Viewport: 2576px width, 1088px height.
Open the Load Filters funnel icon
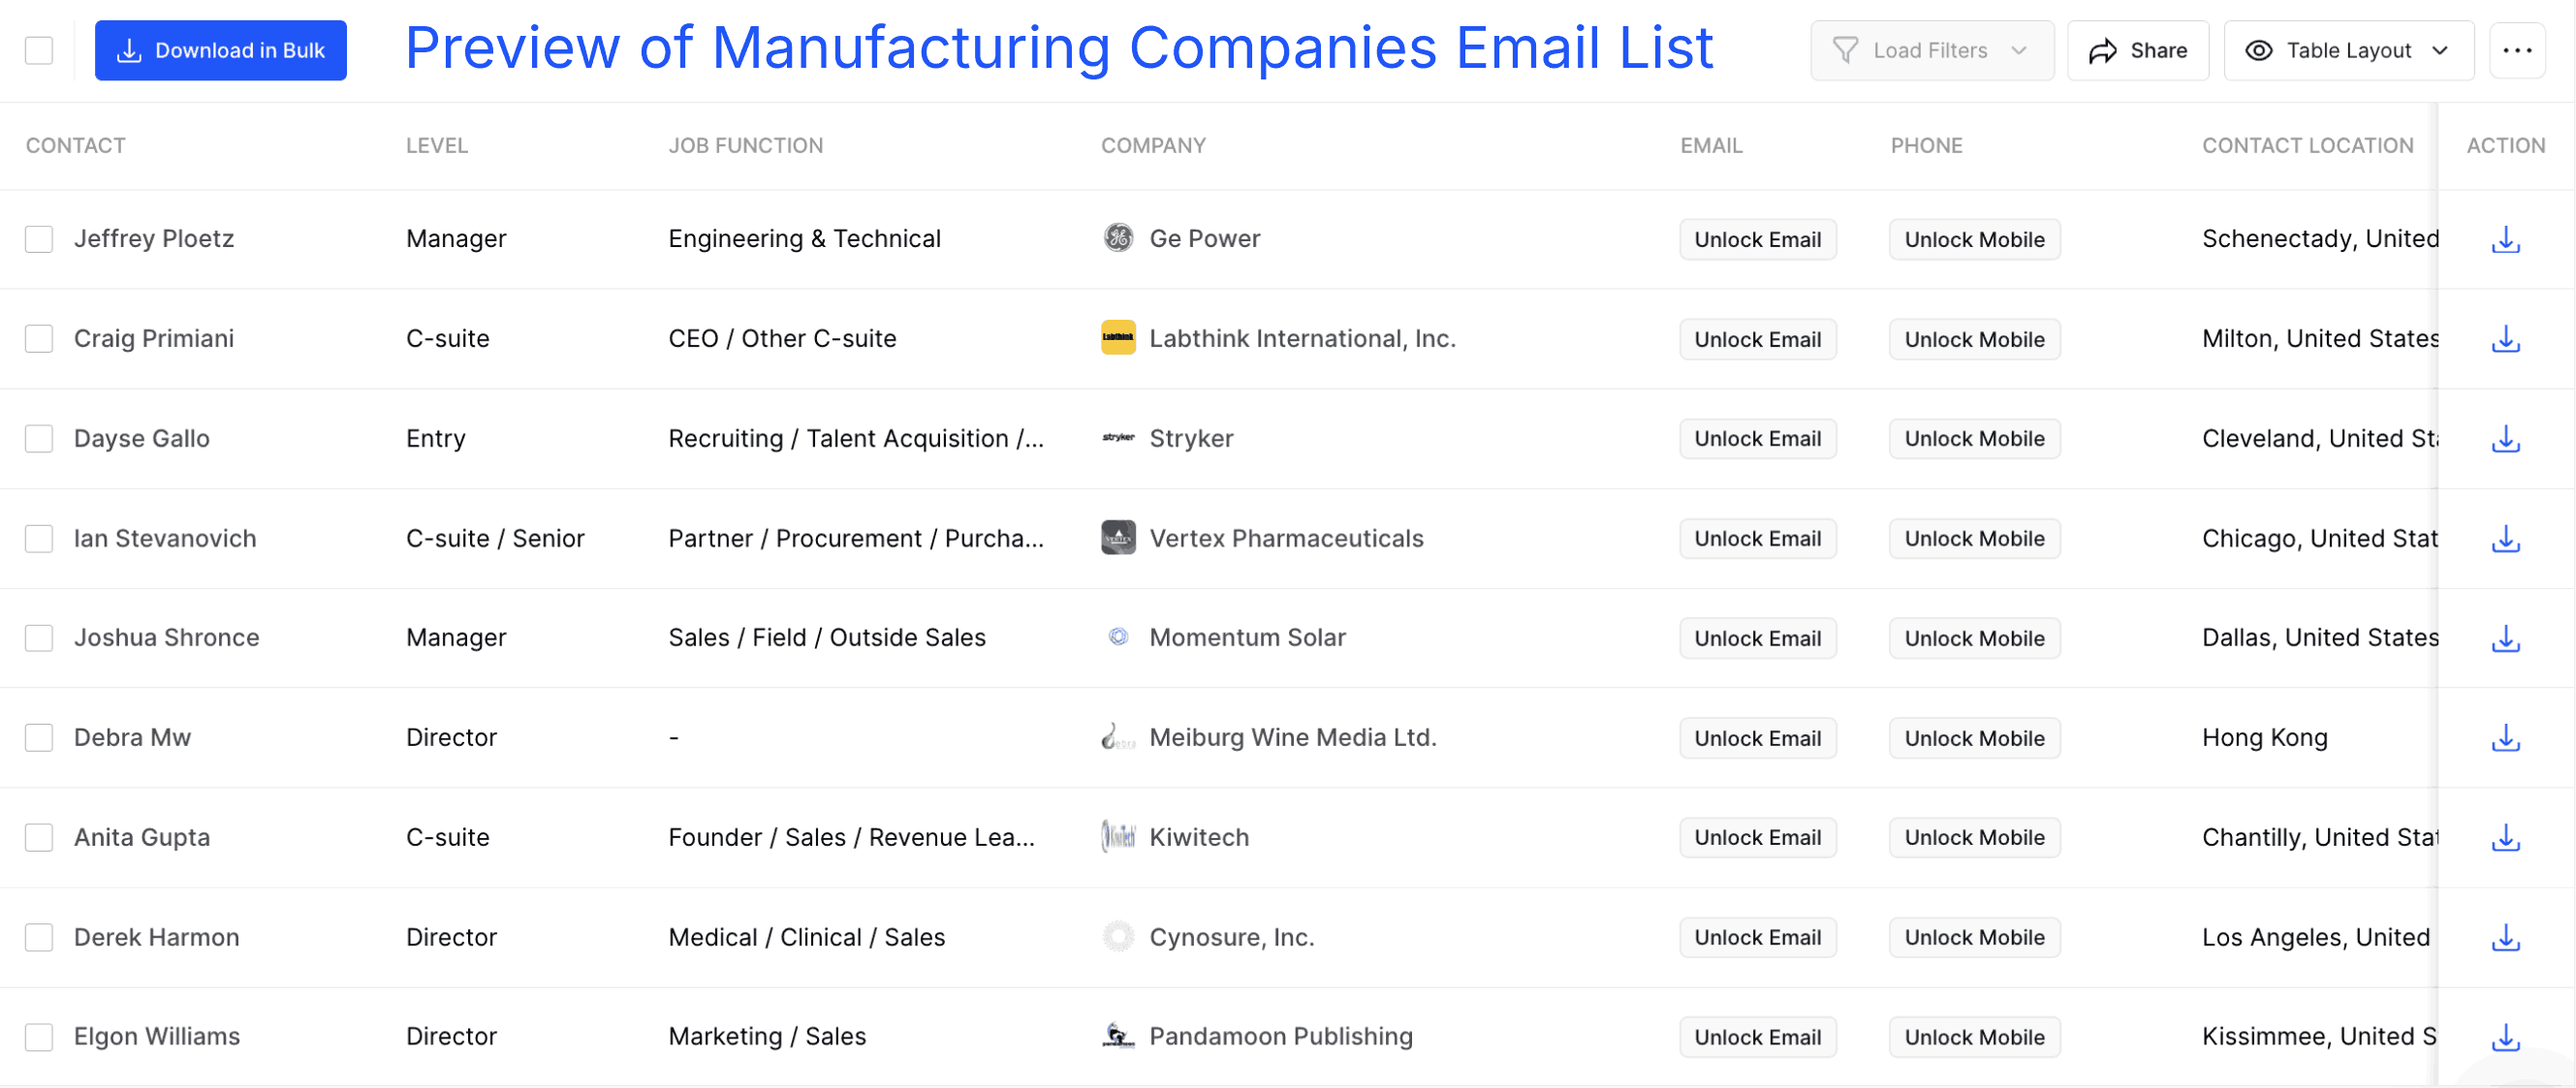click(1846, 50)
